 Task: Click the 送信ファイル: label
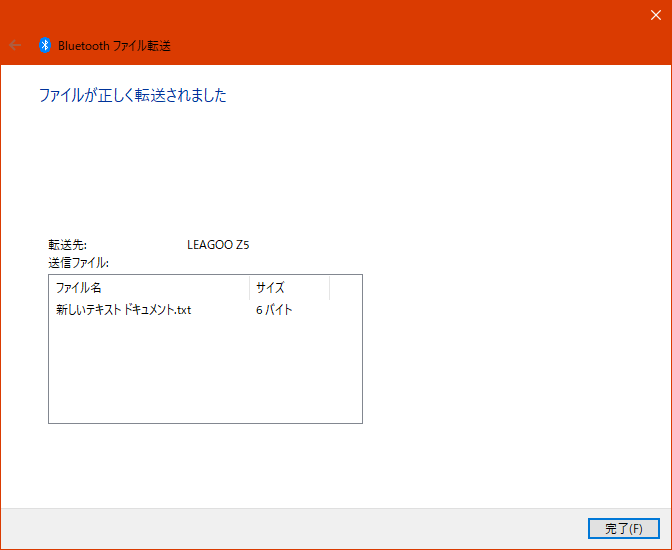pyautogui.click(x=78, y=262)
